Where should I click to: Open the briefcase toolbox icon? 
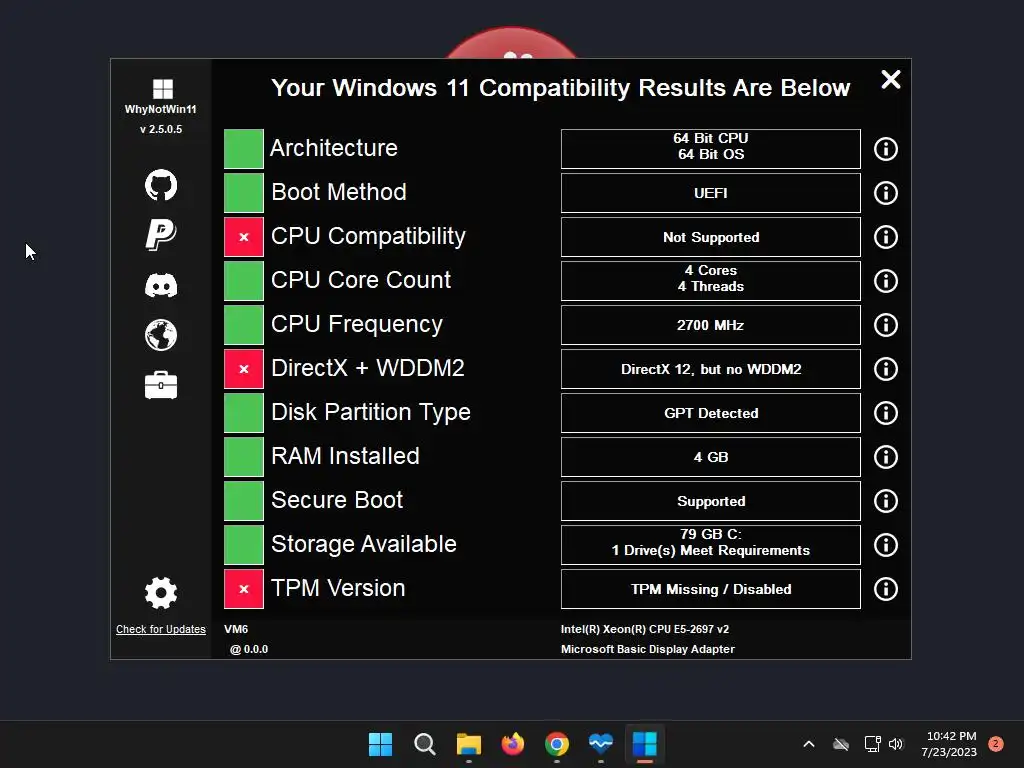coord(161,385)
